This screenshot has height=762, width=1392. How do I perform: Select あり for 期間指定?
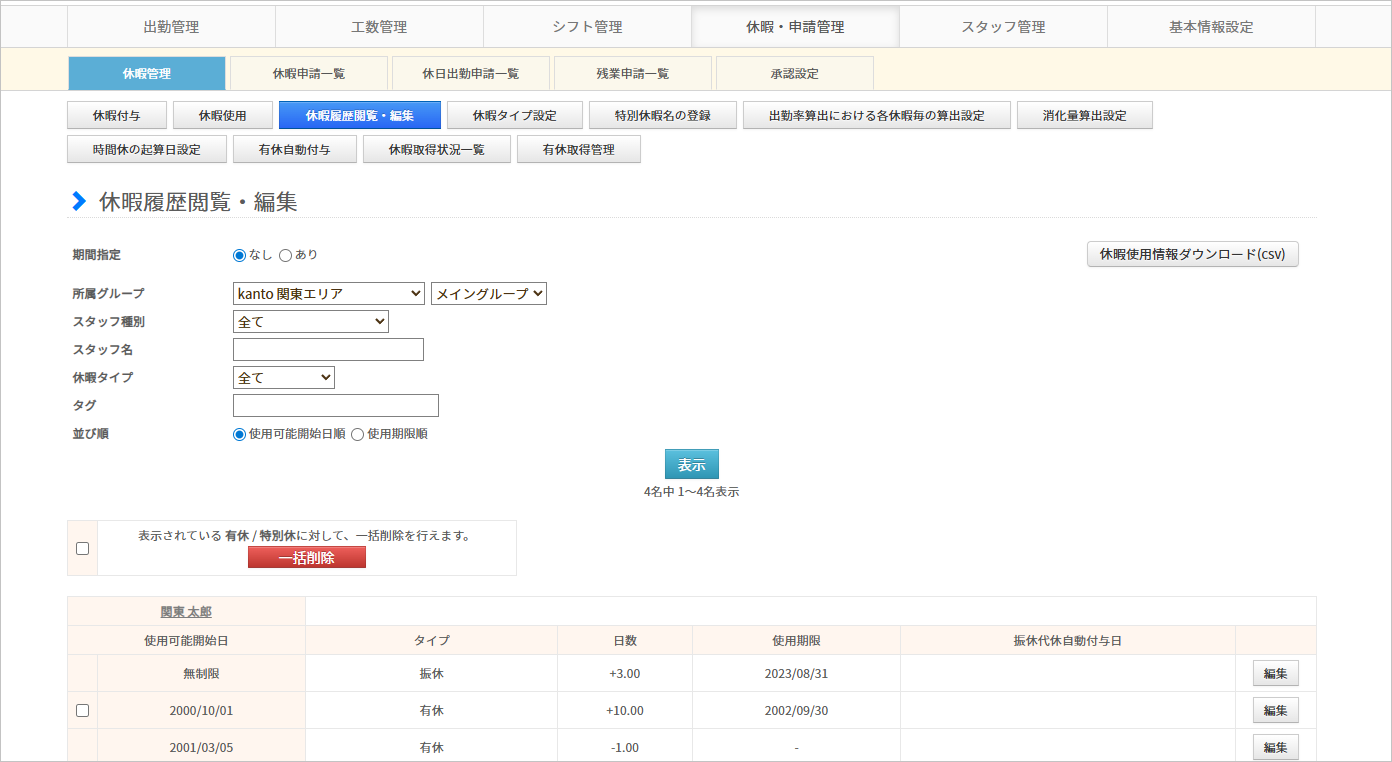[x=286, y=255]
